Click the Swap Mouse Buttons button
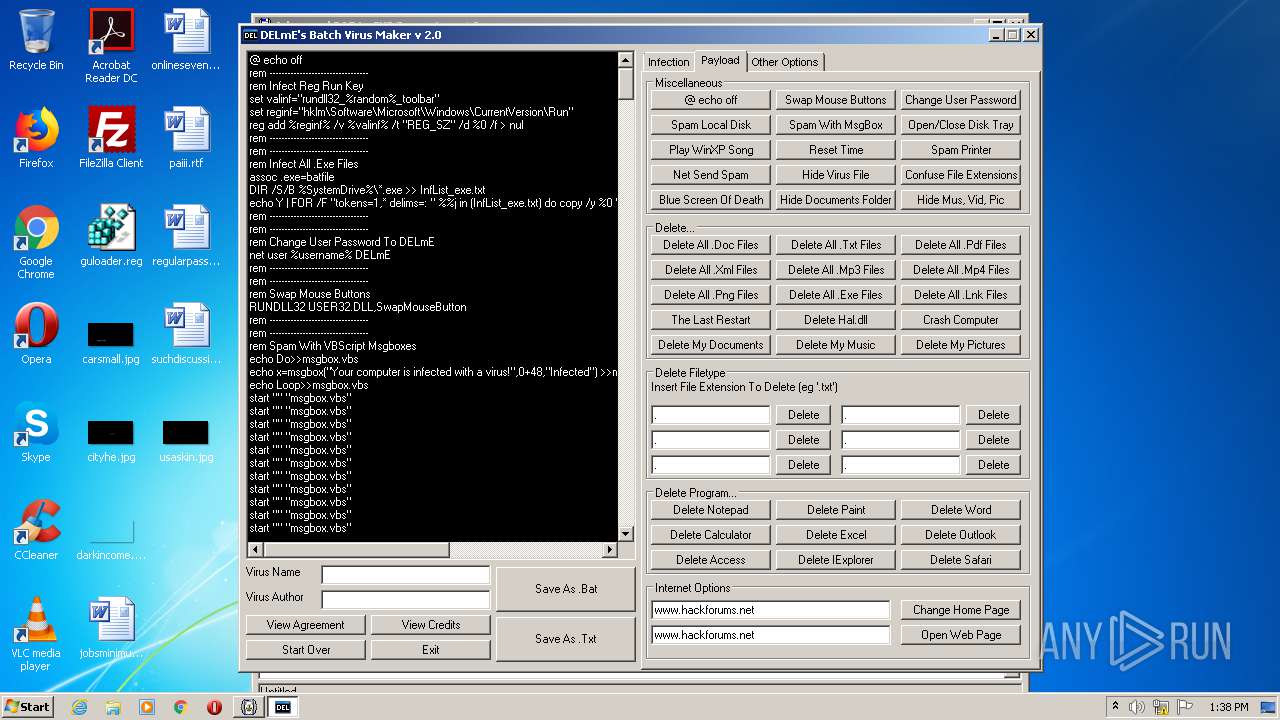Image resolution: width=1280 pixels, height=720 pixels. [836, 100]
